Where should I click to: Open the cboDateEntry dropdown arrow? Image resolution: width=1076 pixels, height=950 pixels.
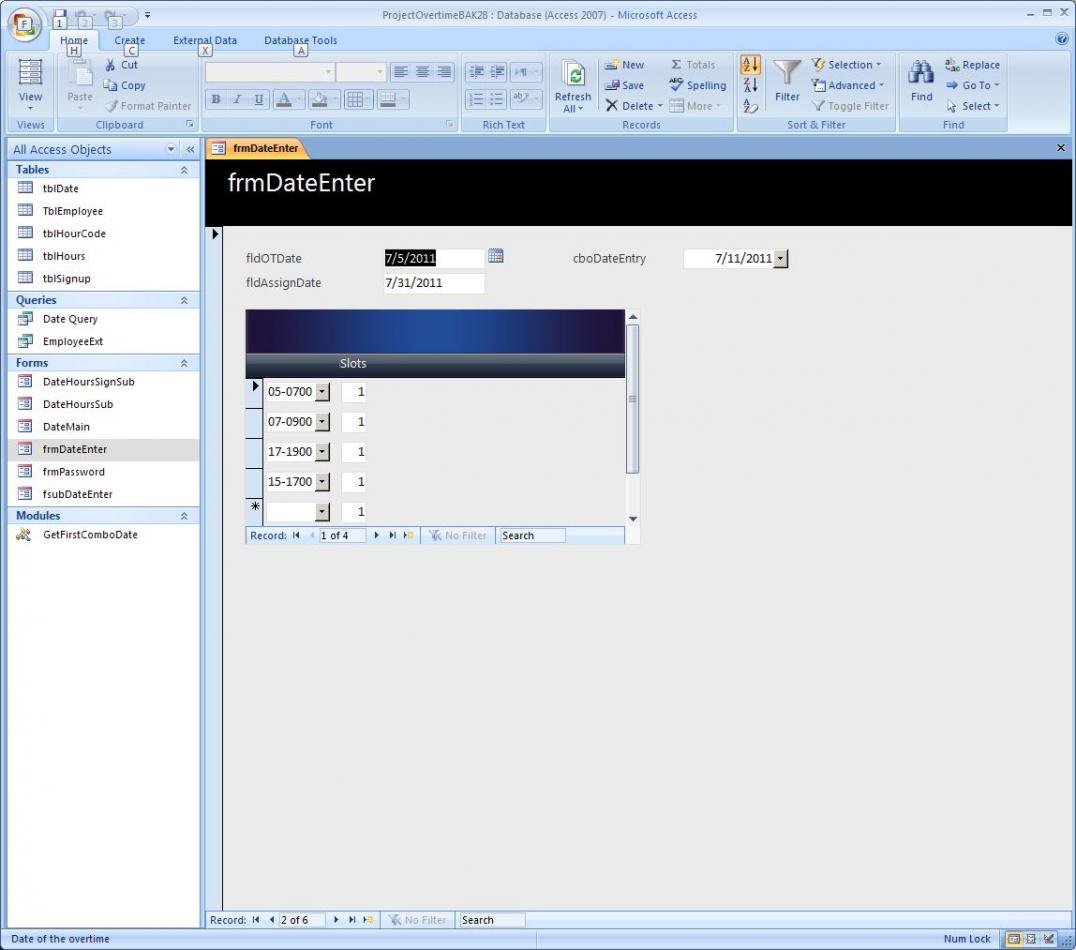tap(781, 259)
